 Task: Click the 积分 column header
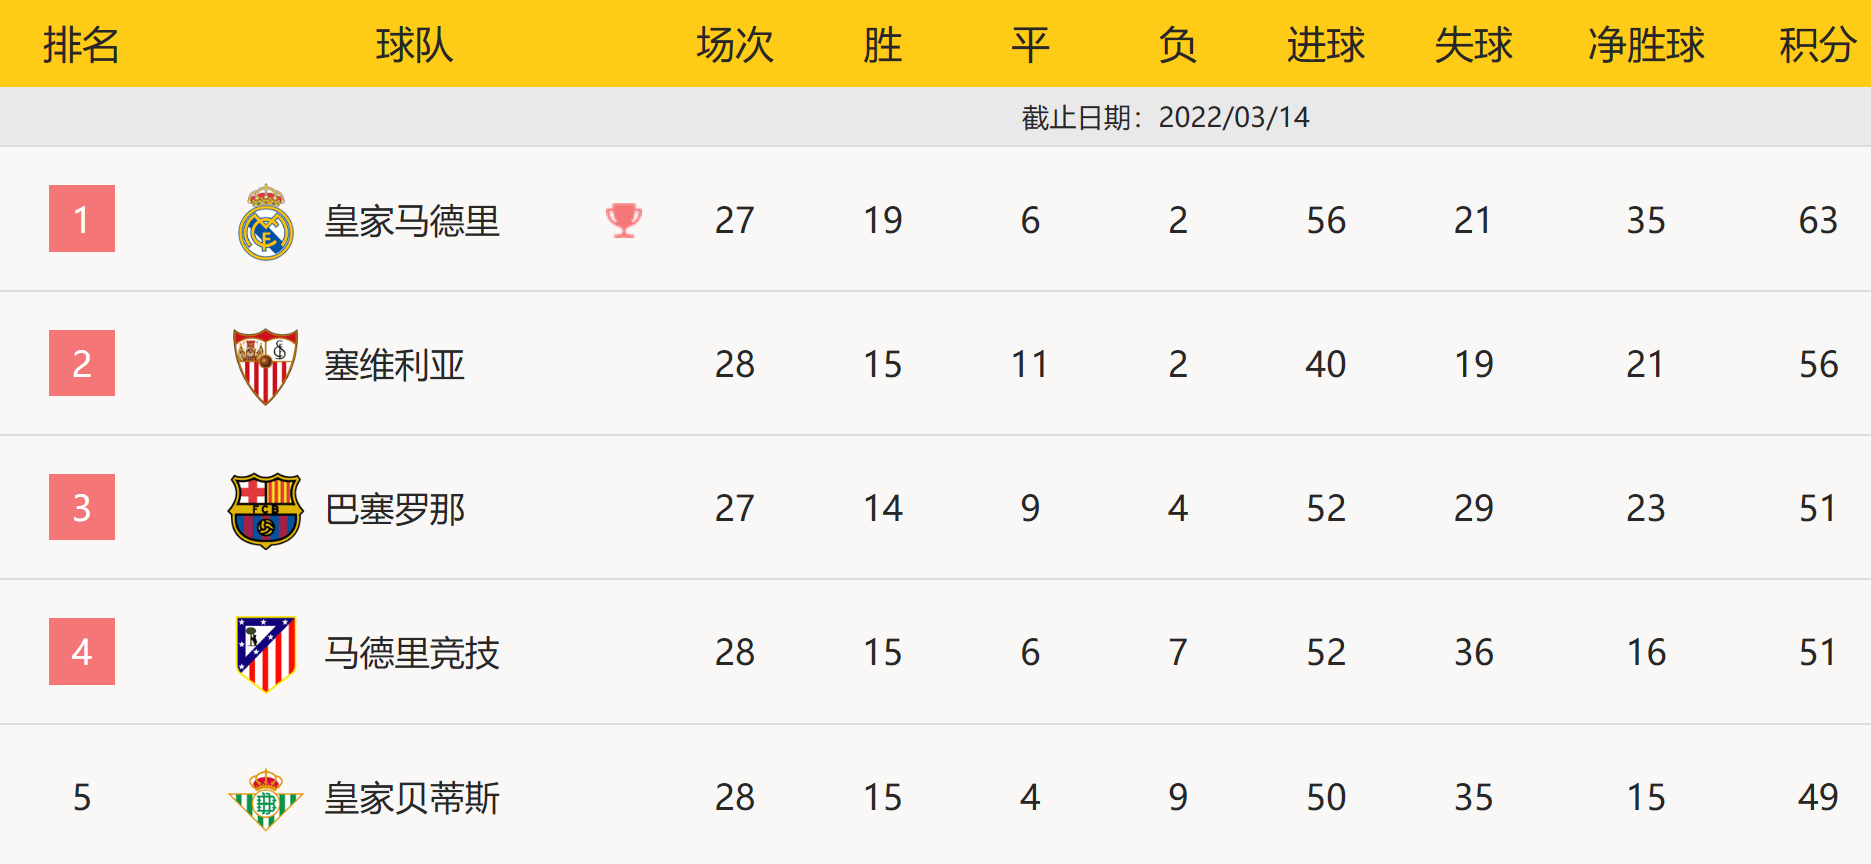(1817, 45)
